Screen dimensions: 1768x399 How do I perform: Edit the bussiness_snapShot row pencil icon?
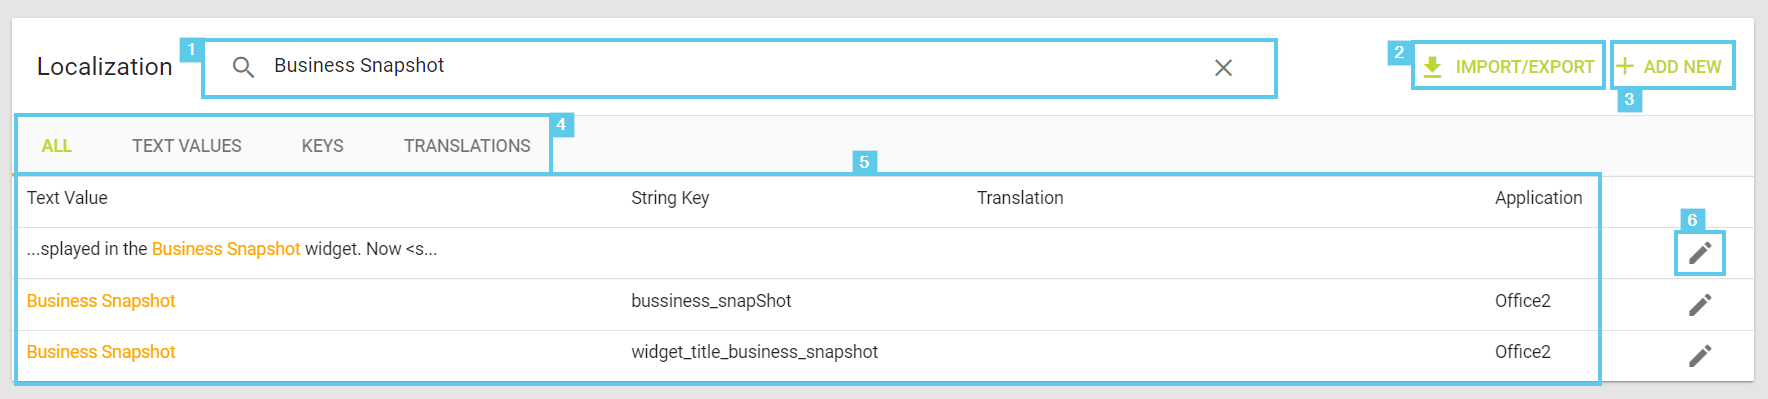1700,304
